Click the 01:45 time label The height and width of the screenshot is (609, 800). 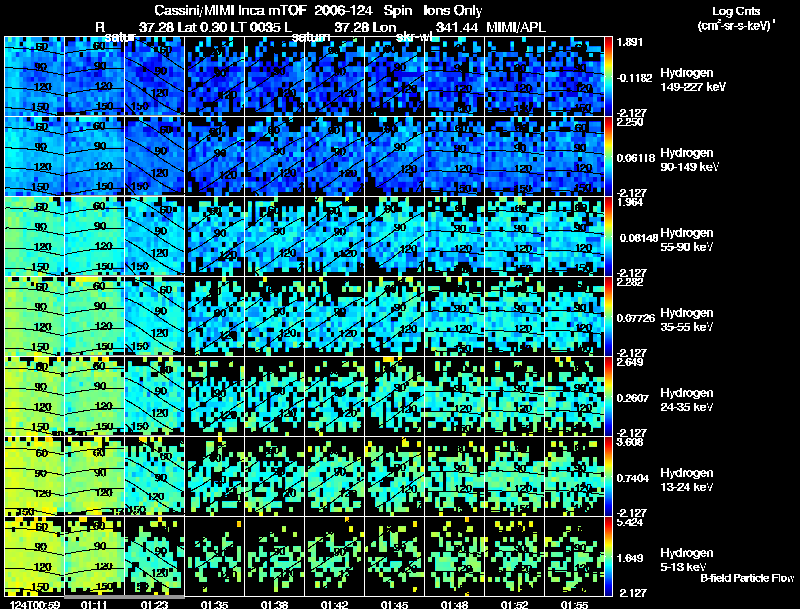click(394, 604)
